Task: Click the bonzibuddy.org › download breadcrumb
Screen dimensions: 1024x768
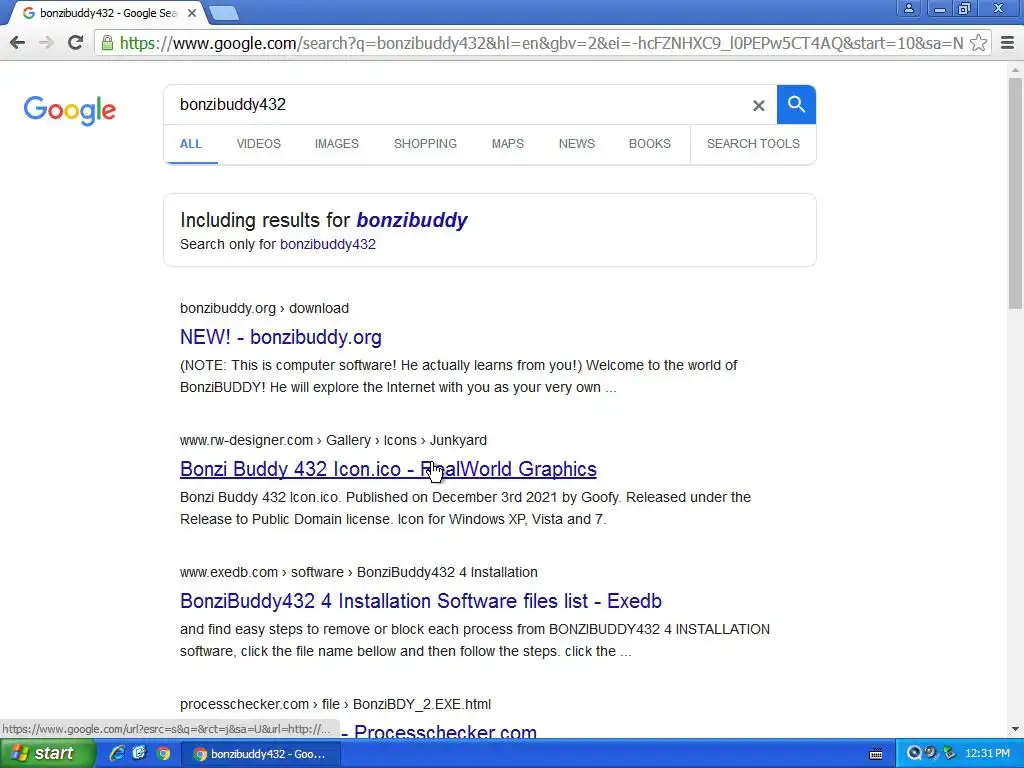Action: tap(264, 308)
